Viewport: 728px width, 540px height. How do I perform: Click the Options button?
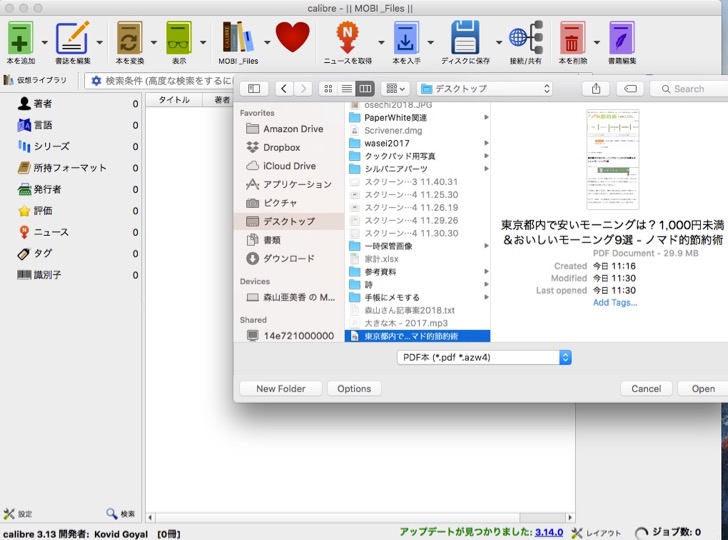pyautogui.click(x=354, y=389)
